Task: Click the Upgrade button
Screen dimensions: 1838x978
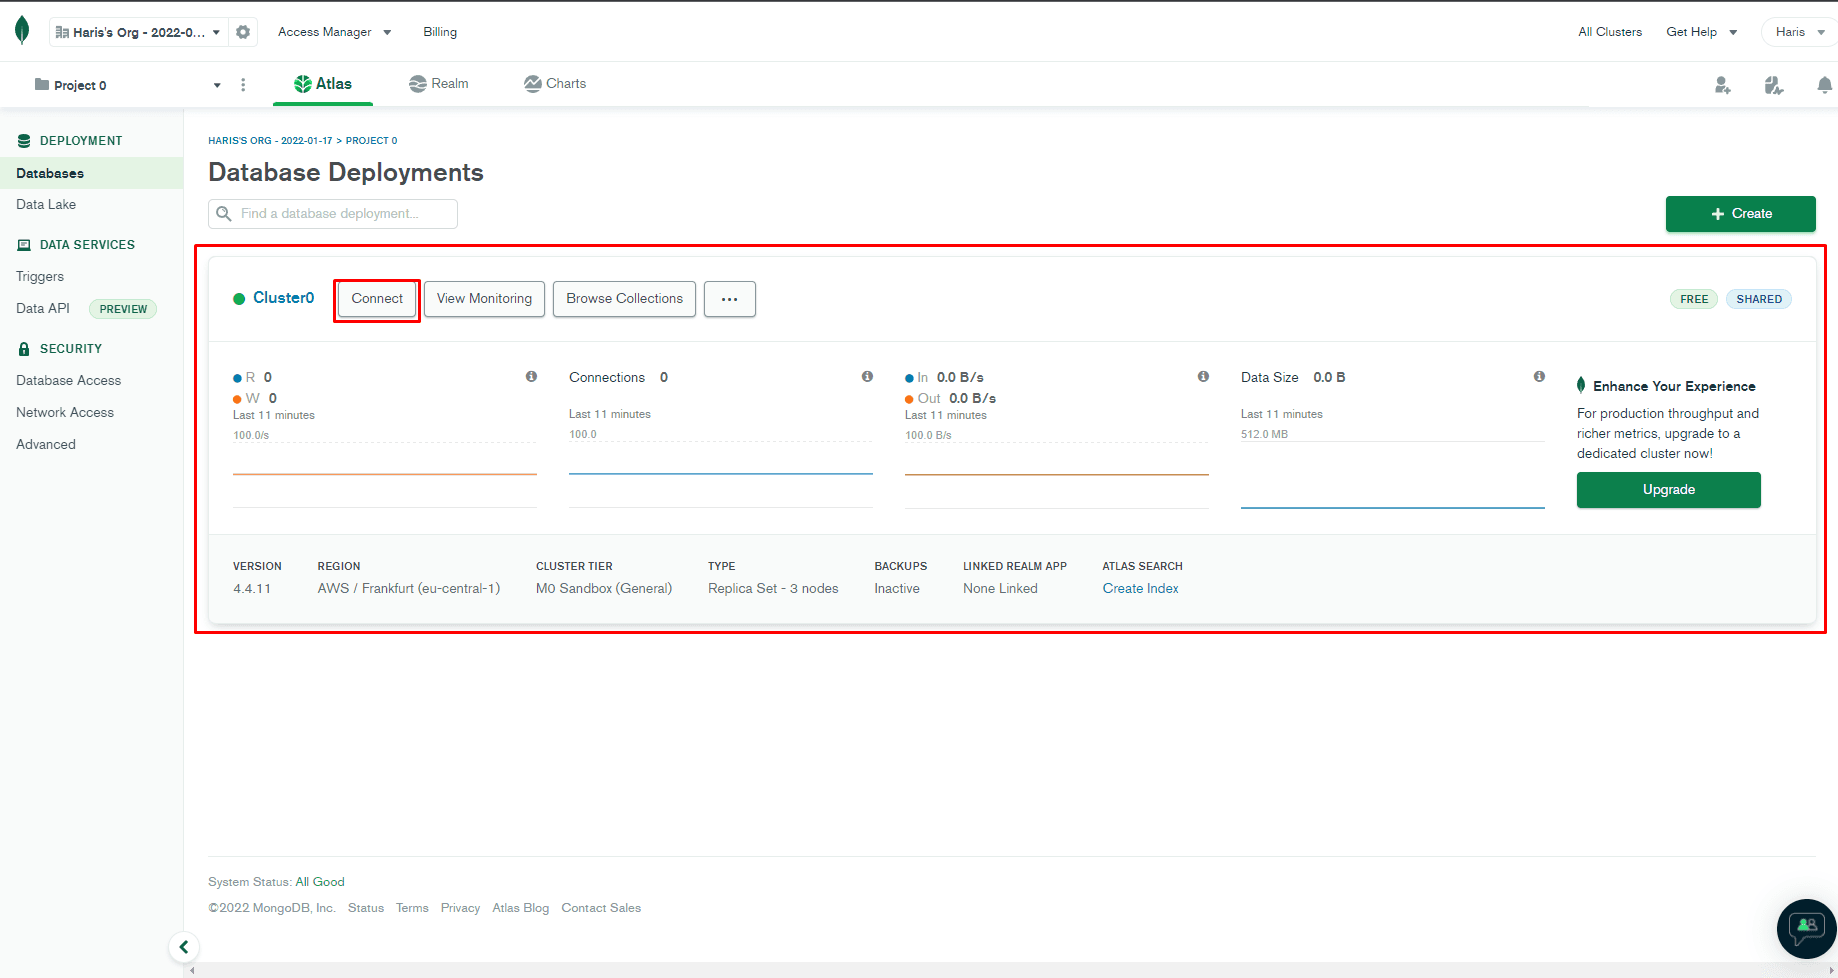Action: point(1669,490)
